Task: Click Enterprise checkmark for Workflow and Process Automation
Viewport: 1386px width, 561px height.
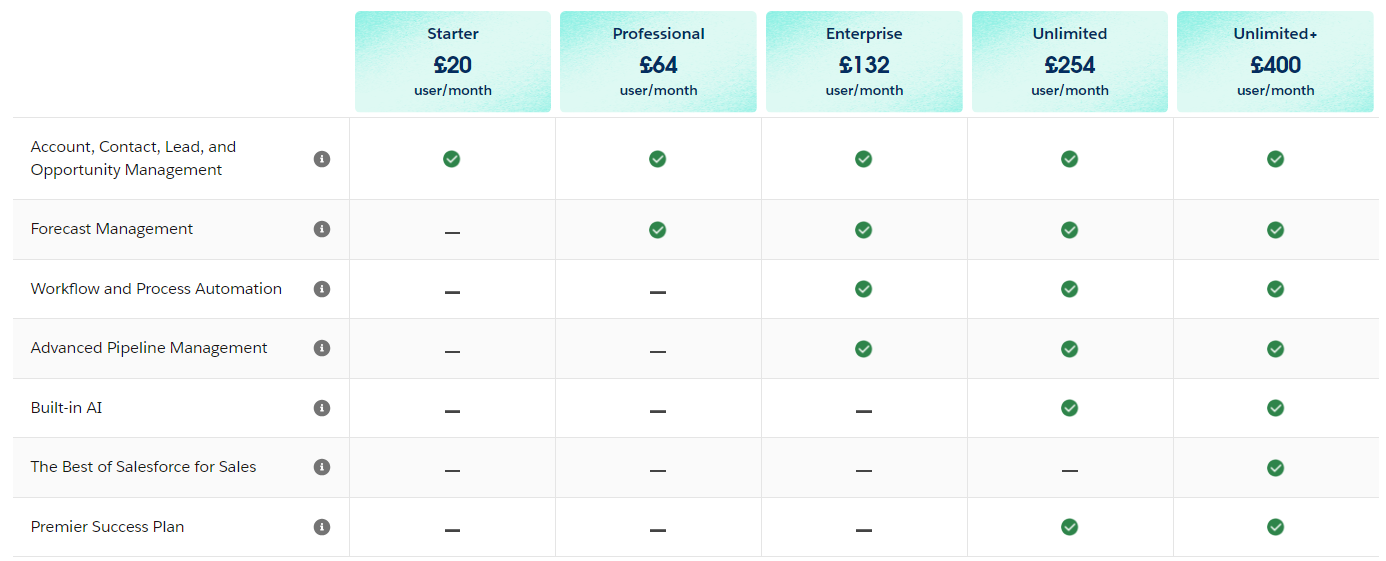Action: click(863, 289)
